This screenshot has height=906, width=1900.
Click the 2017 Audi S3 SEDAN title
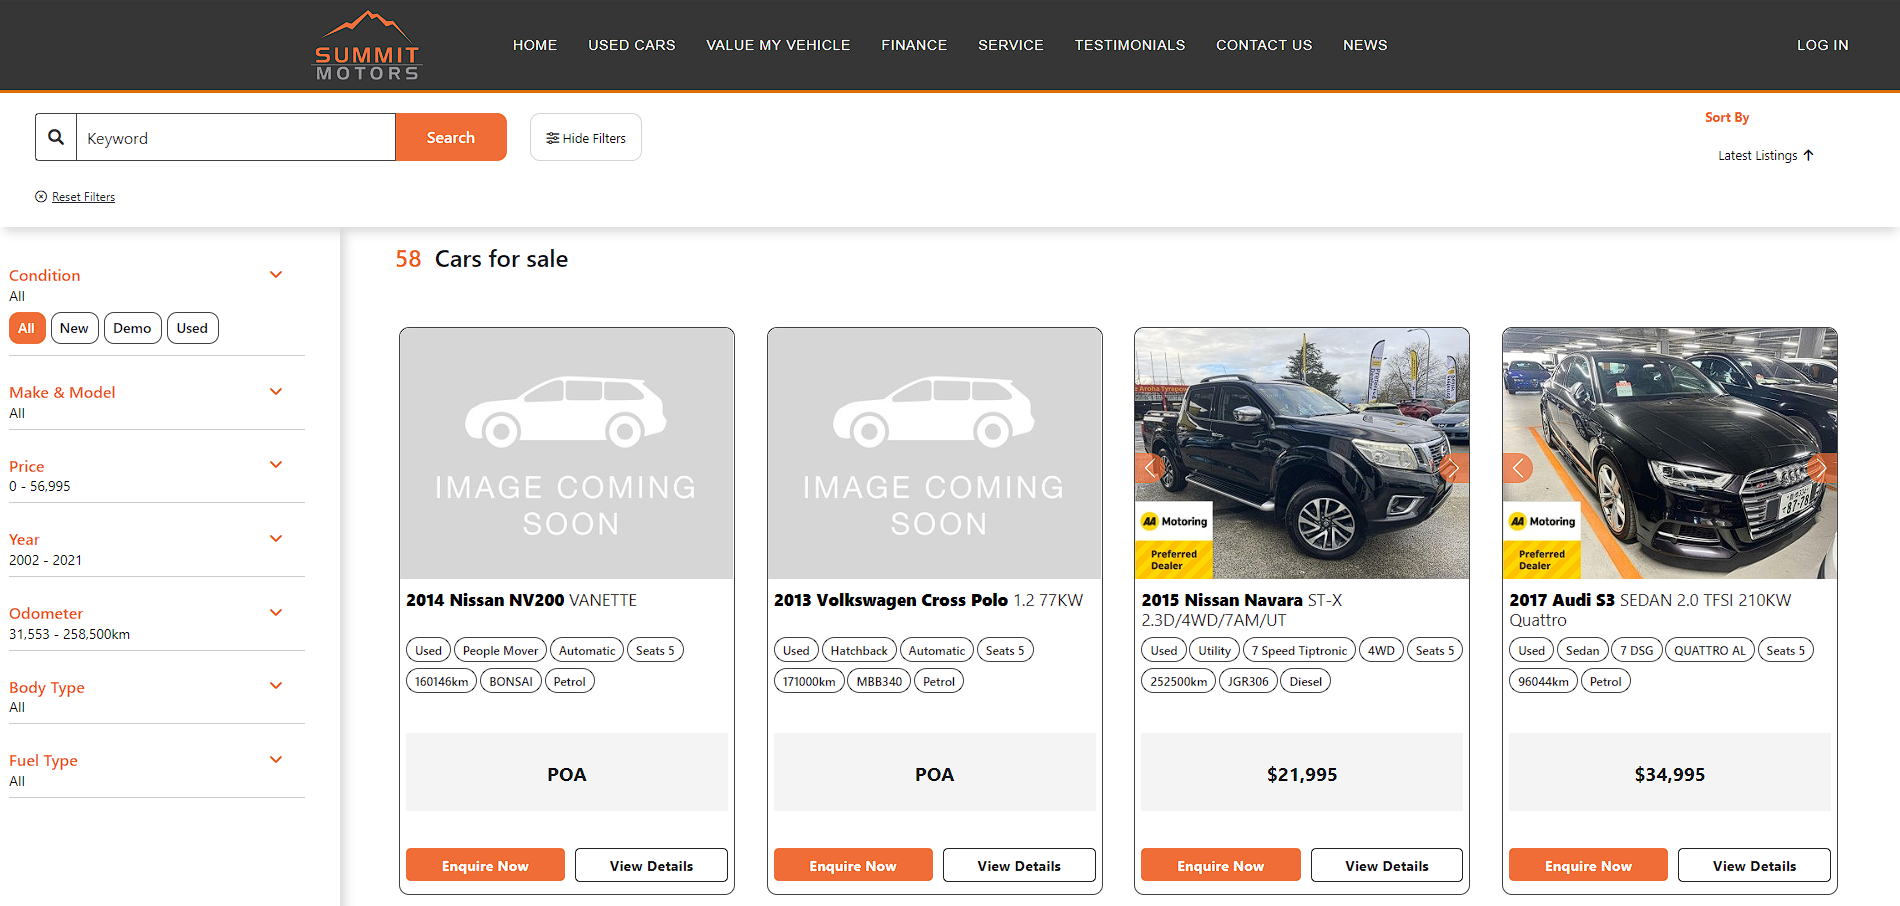point(1650,609)
